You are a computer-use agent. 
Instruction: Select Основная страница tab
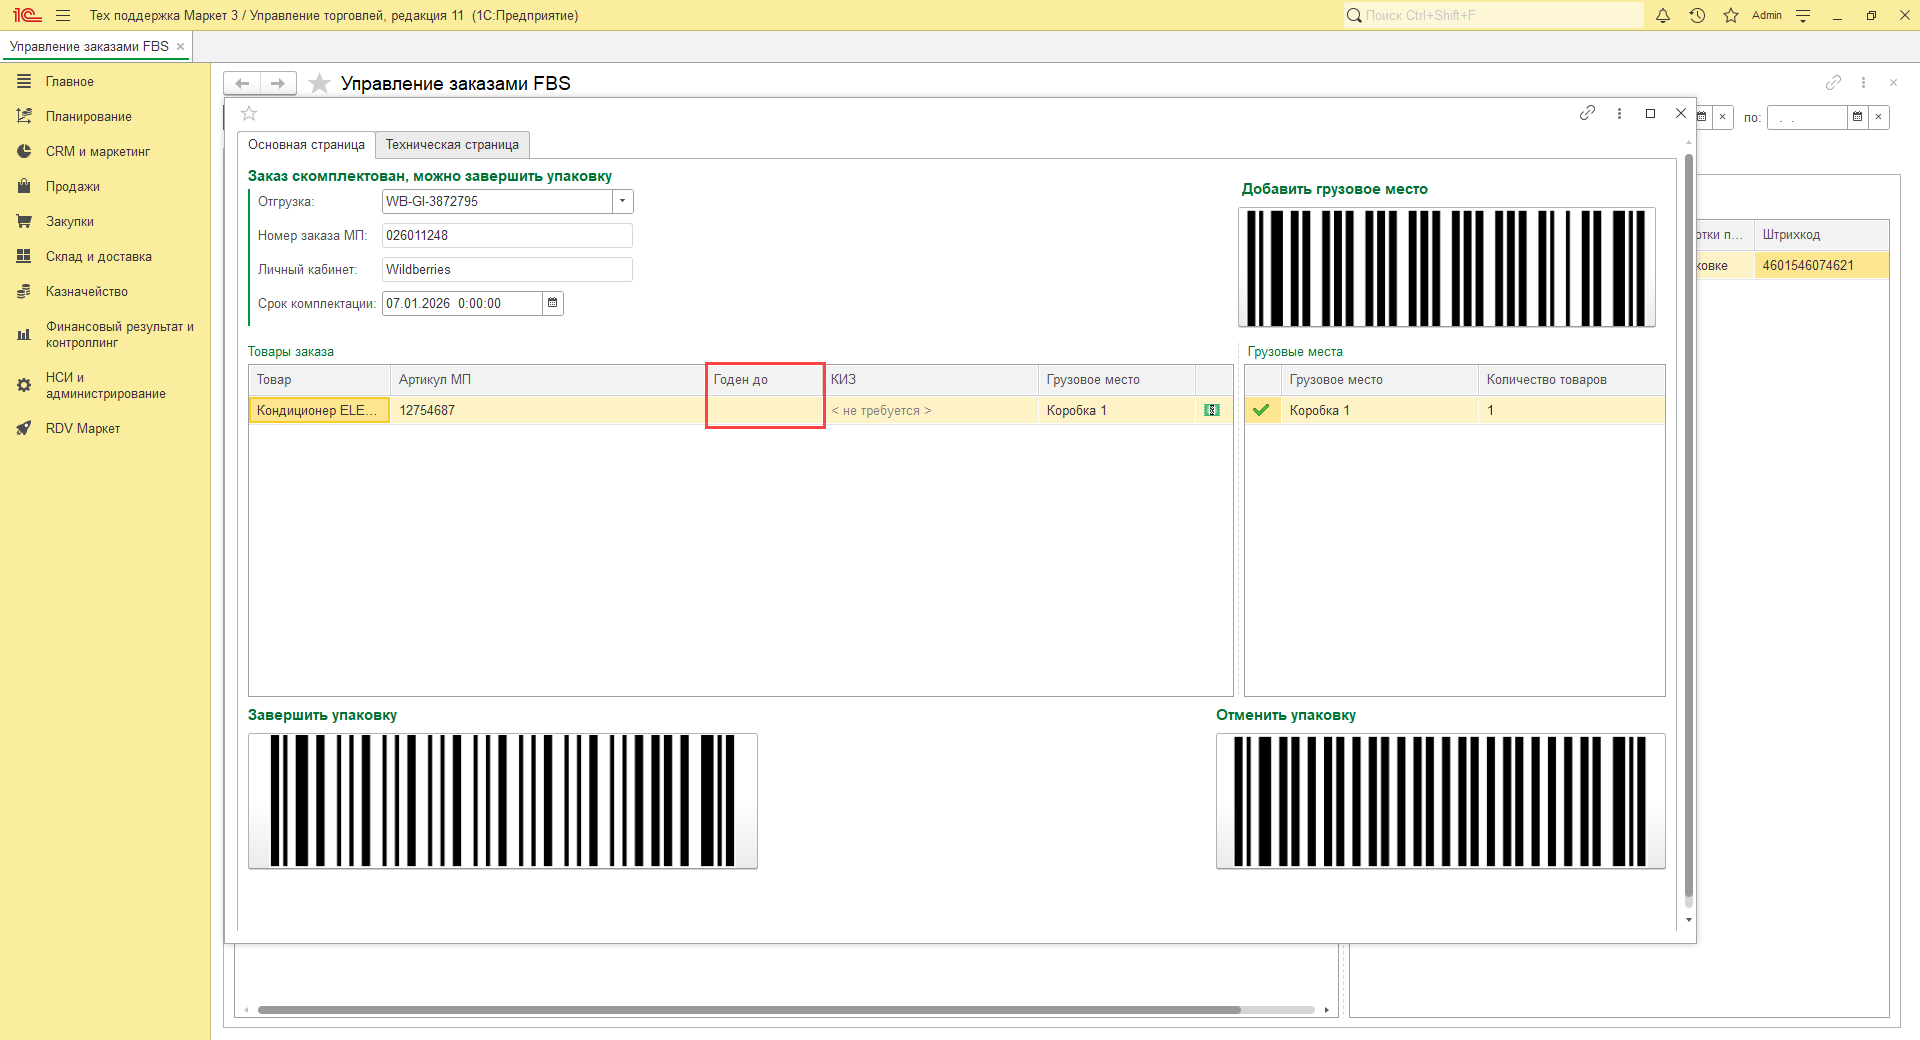(x=306, y=145)
